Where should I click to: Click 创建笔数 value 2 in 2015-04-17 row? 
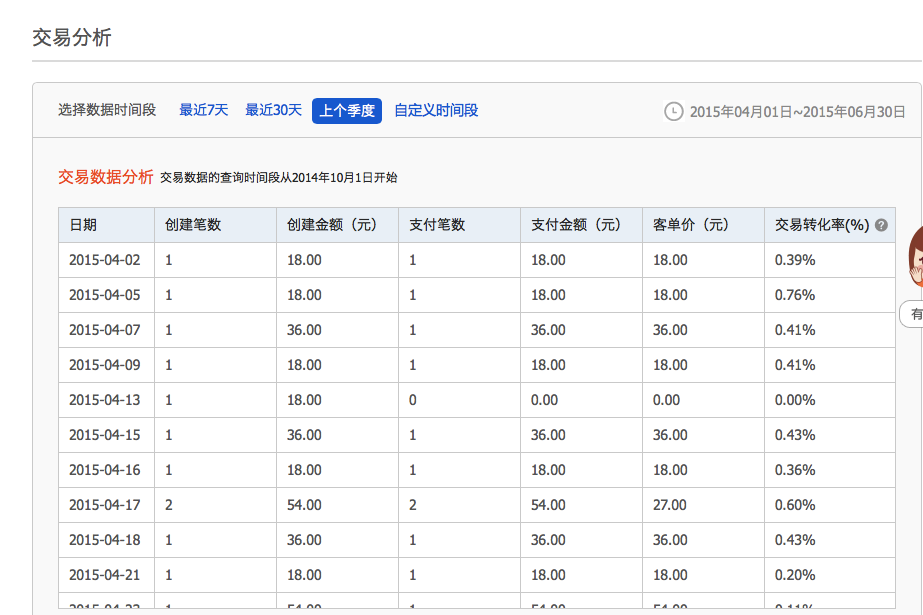169,505
